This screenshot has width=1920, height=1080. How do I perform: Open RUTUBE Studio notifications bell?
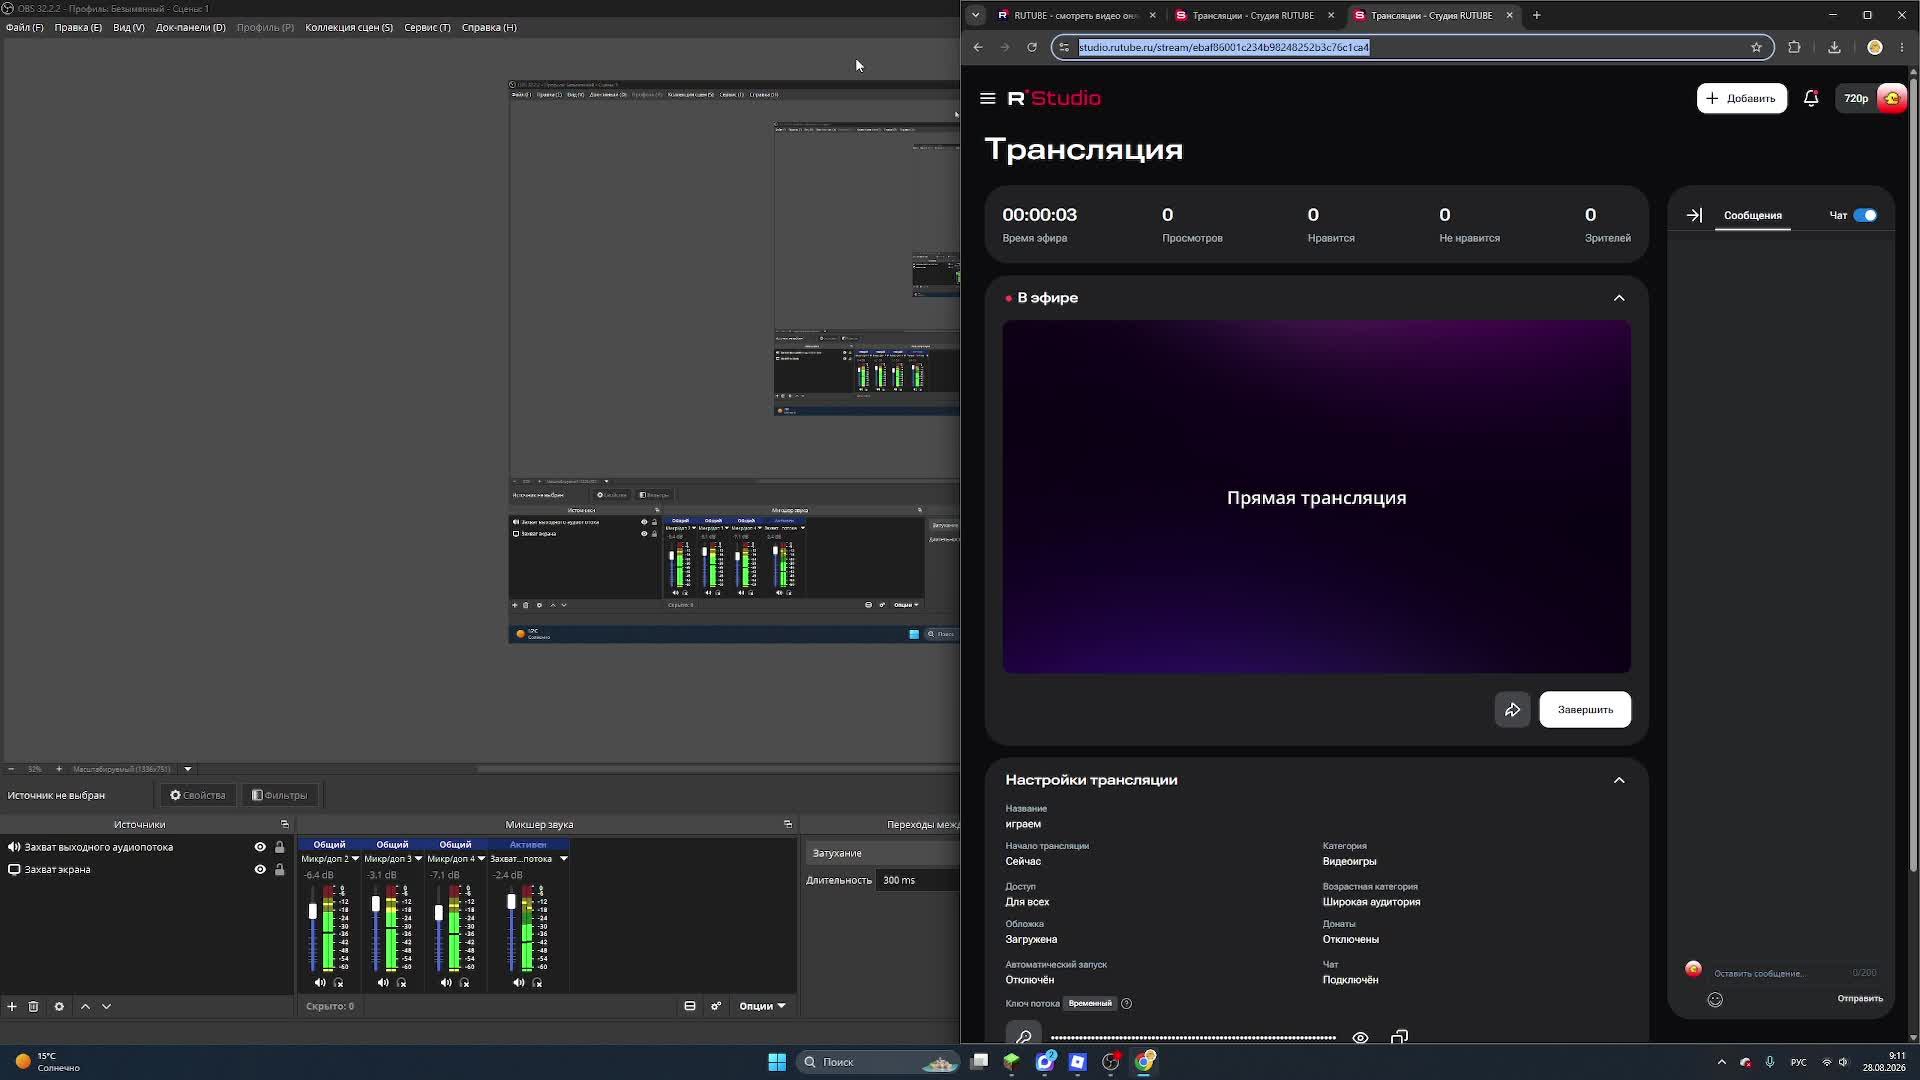tap(1811, 98)
